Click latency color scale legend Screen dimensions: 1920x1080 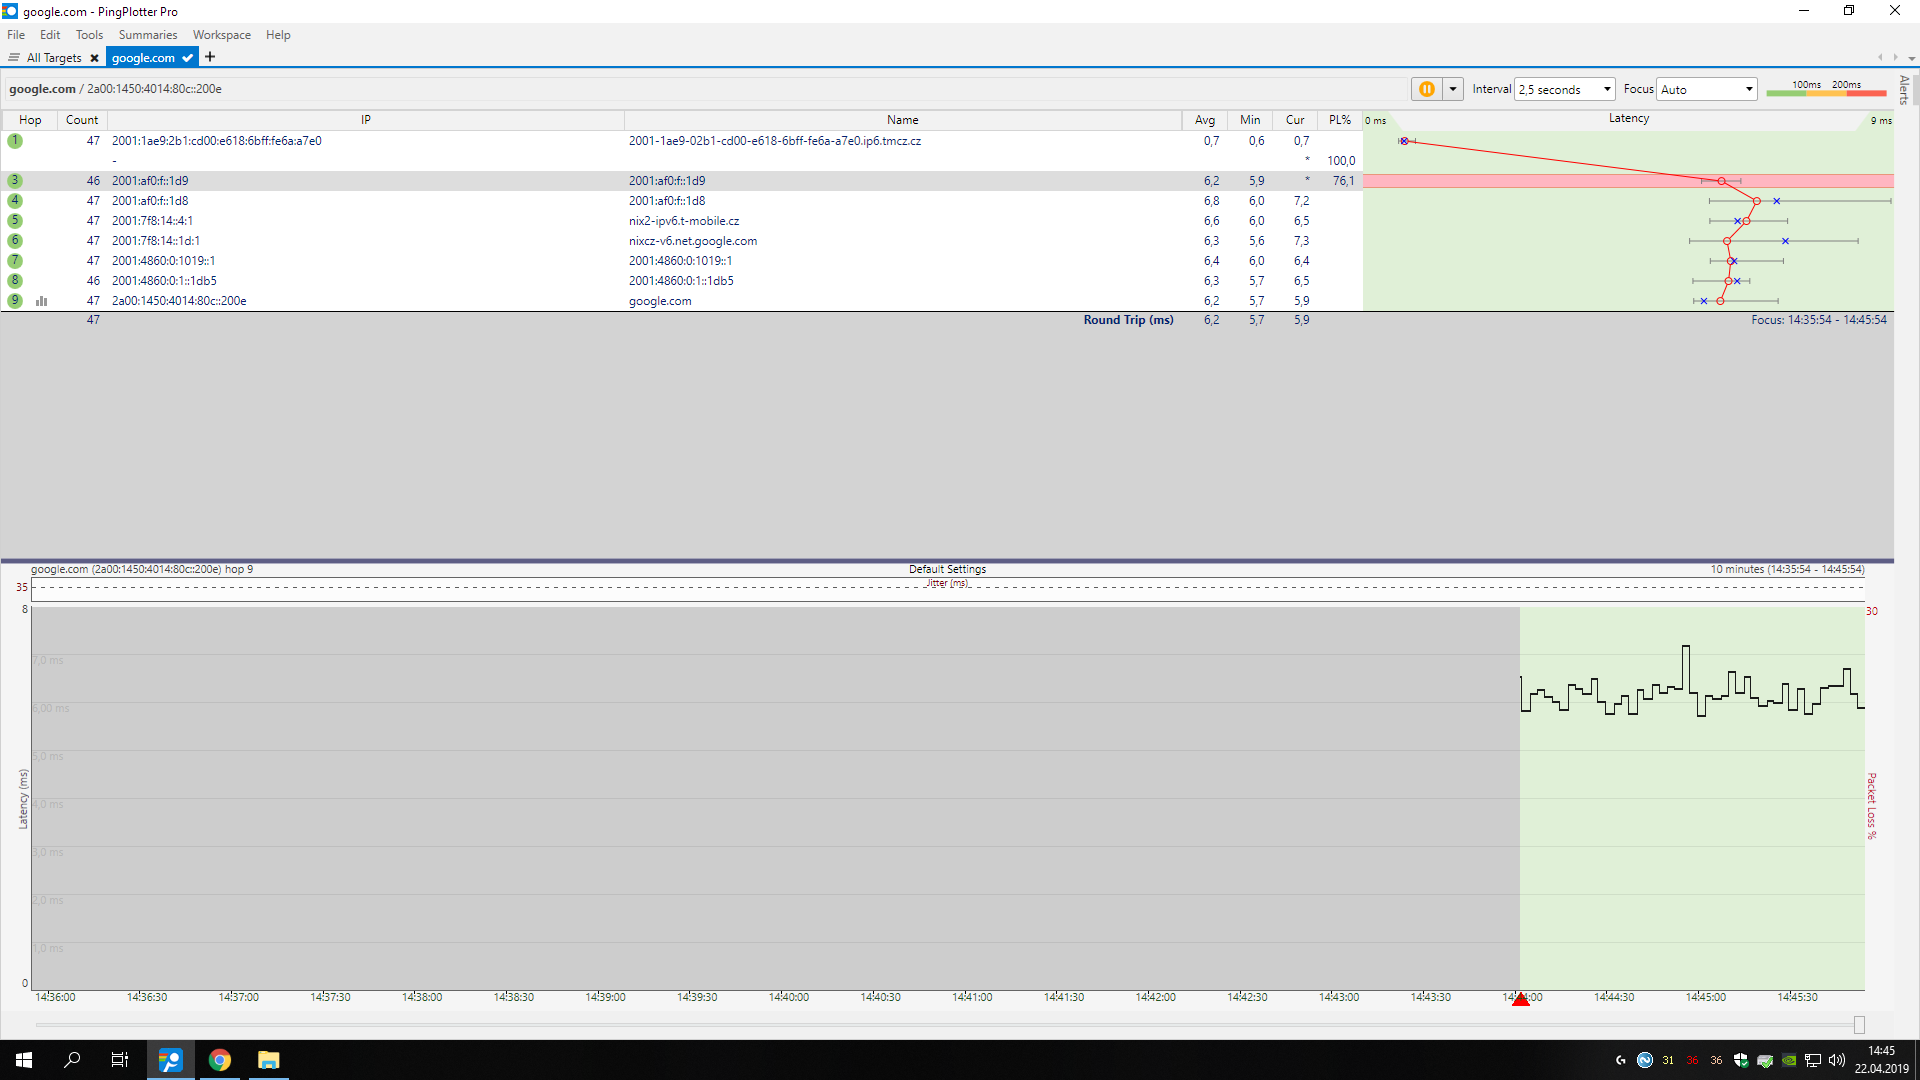(x=1825, y=89)
